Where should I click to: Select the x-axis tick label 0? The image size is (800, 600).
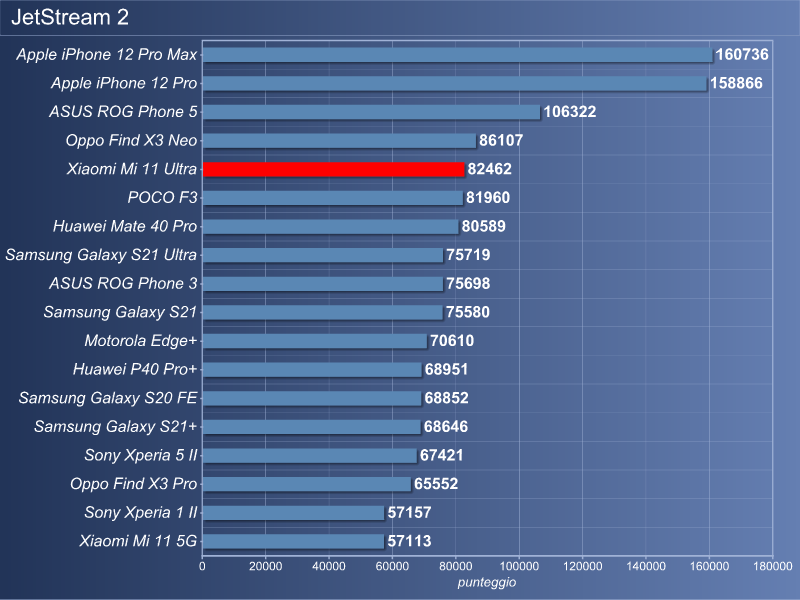coord(203,566)
